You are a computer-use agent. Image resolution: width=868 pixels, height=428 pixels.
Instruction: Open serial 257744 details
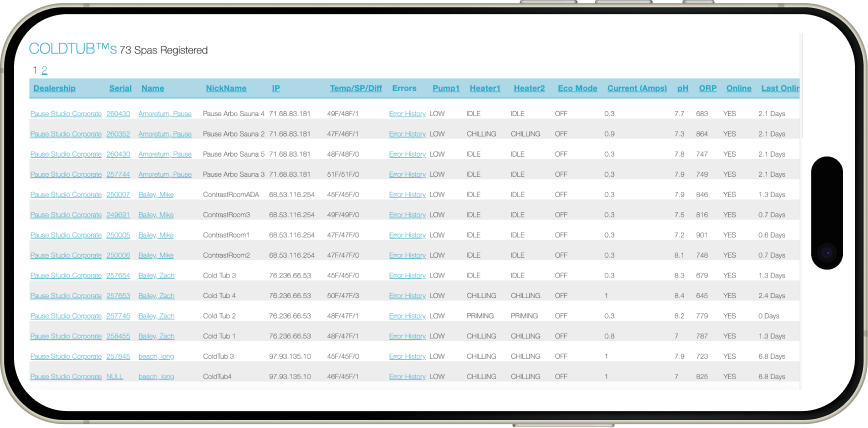118,174
